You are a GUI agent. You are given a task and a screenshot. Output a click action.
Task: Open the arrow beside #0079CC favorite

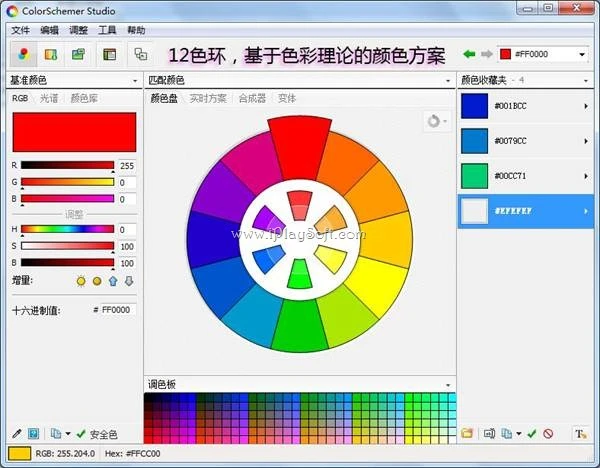click(586, 141)
